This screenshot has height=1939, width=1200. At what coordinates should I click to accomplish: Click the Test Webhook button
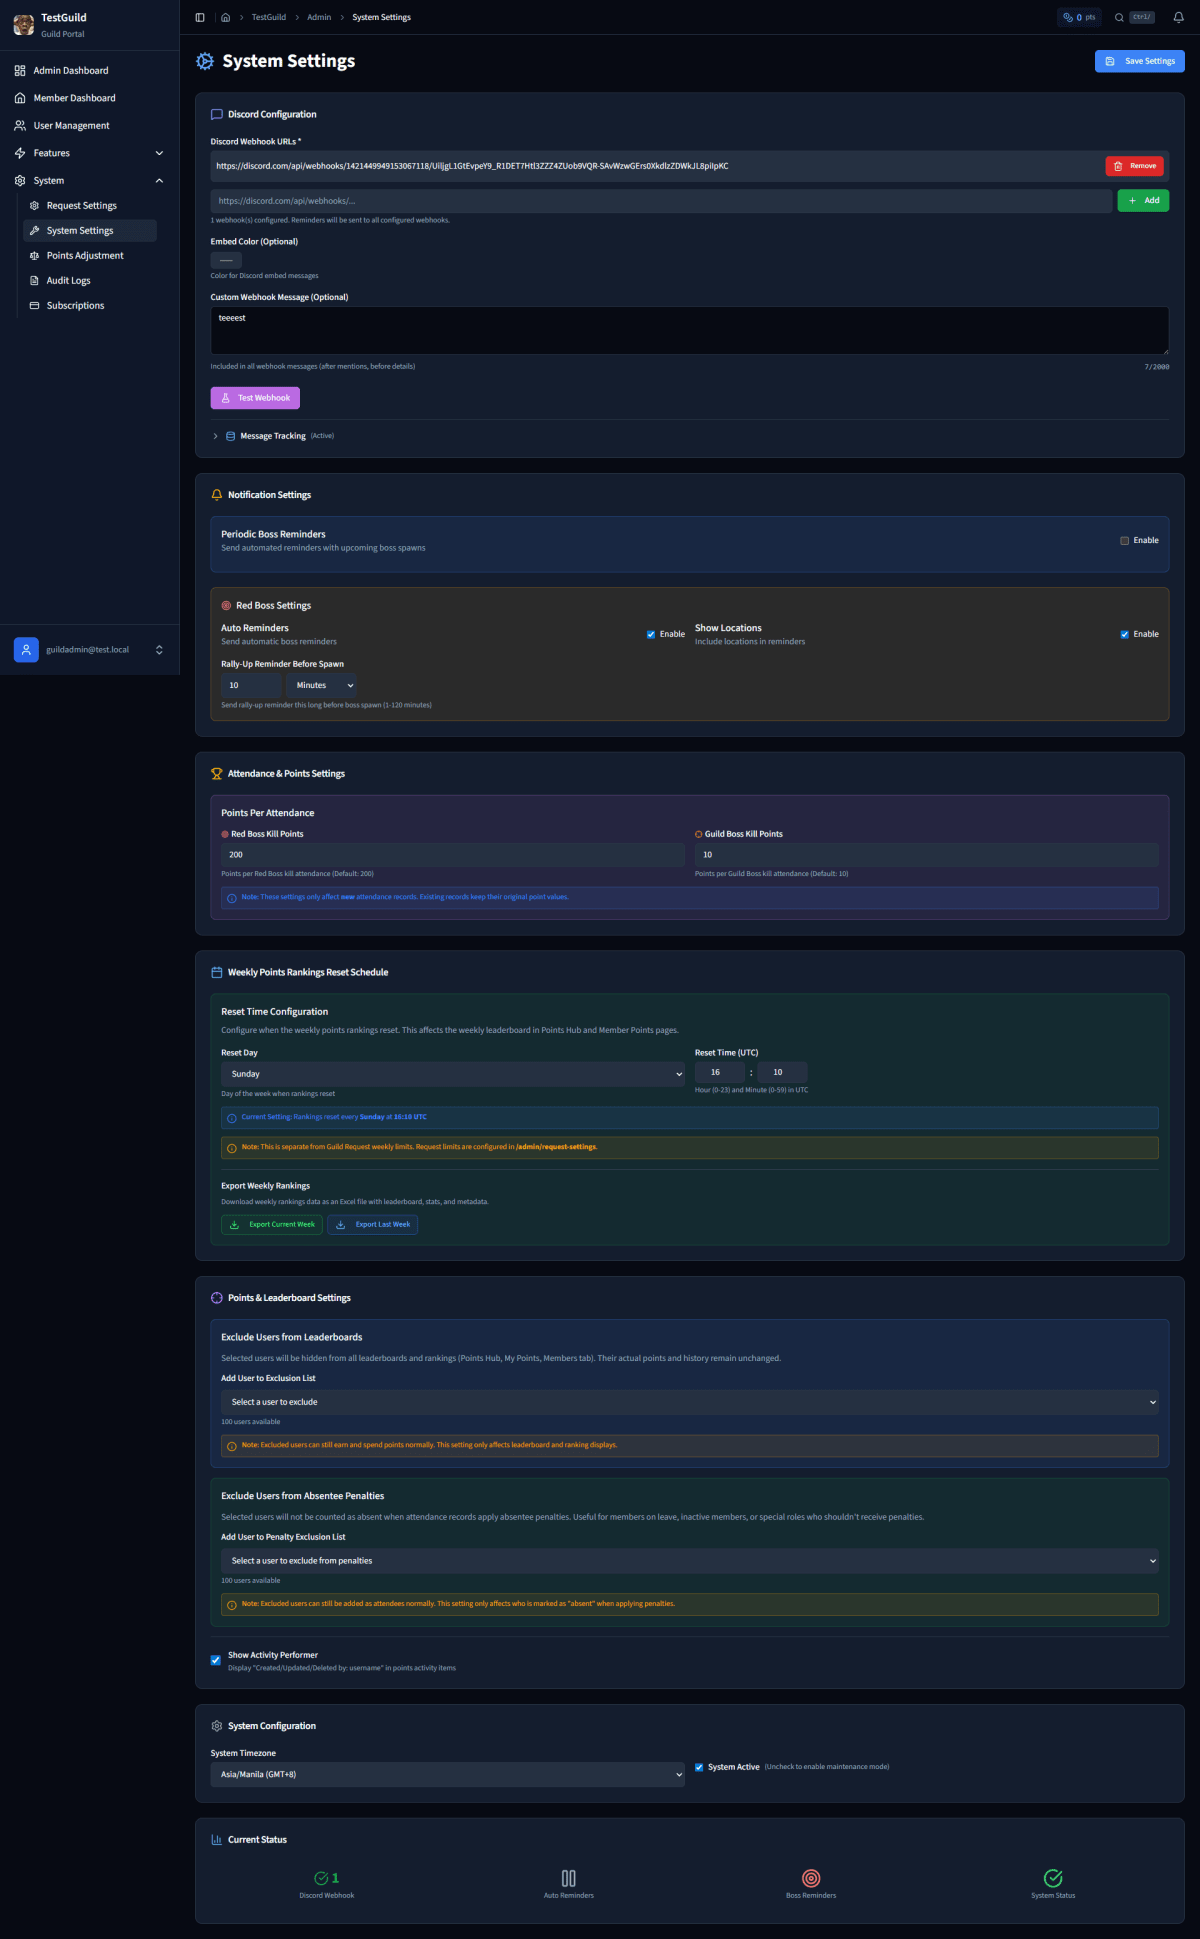[255, 398]
